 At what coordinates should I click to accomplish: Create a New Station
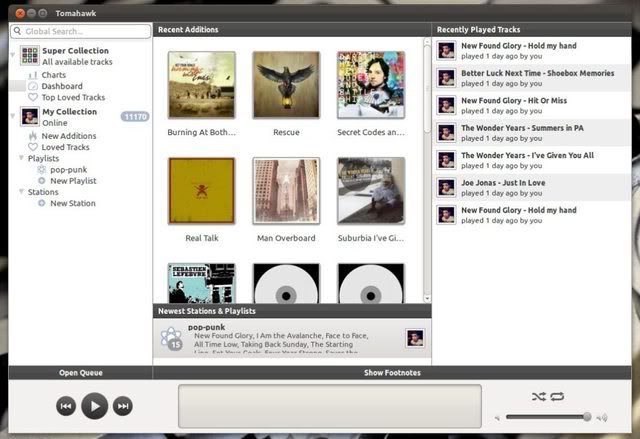pos(73,203)
